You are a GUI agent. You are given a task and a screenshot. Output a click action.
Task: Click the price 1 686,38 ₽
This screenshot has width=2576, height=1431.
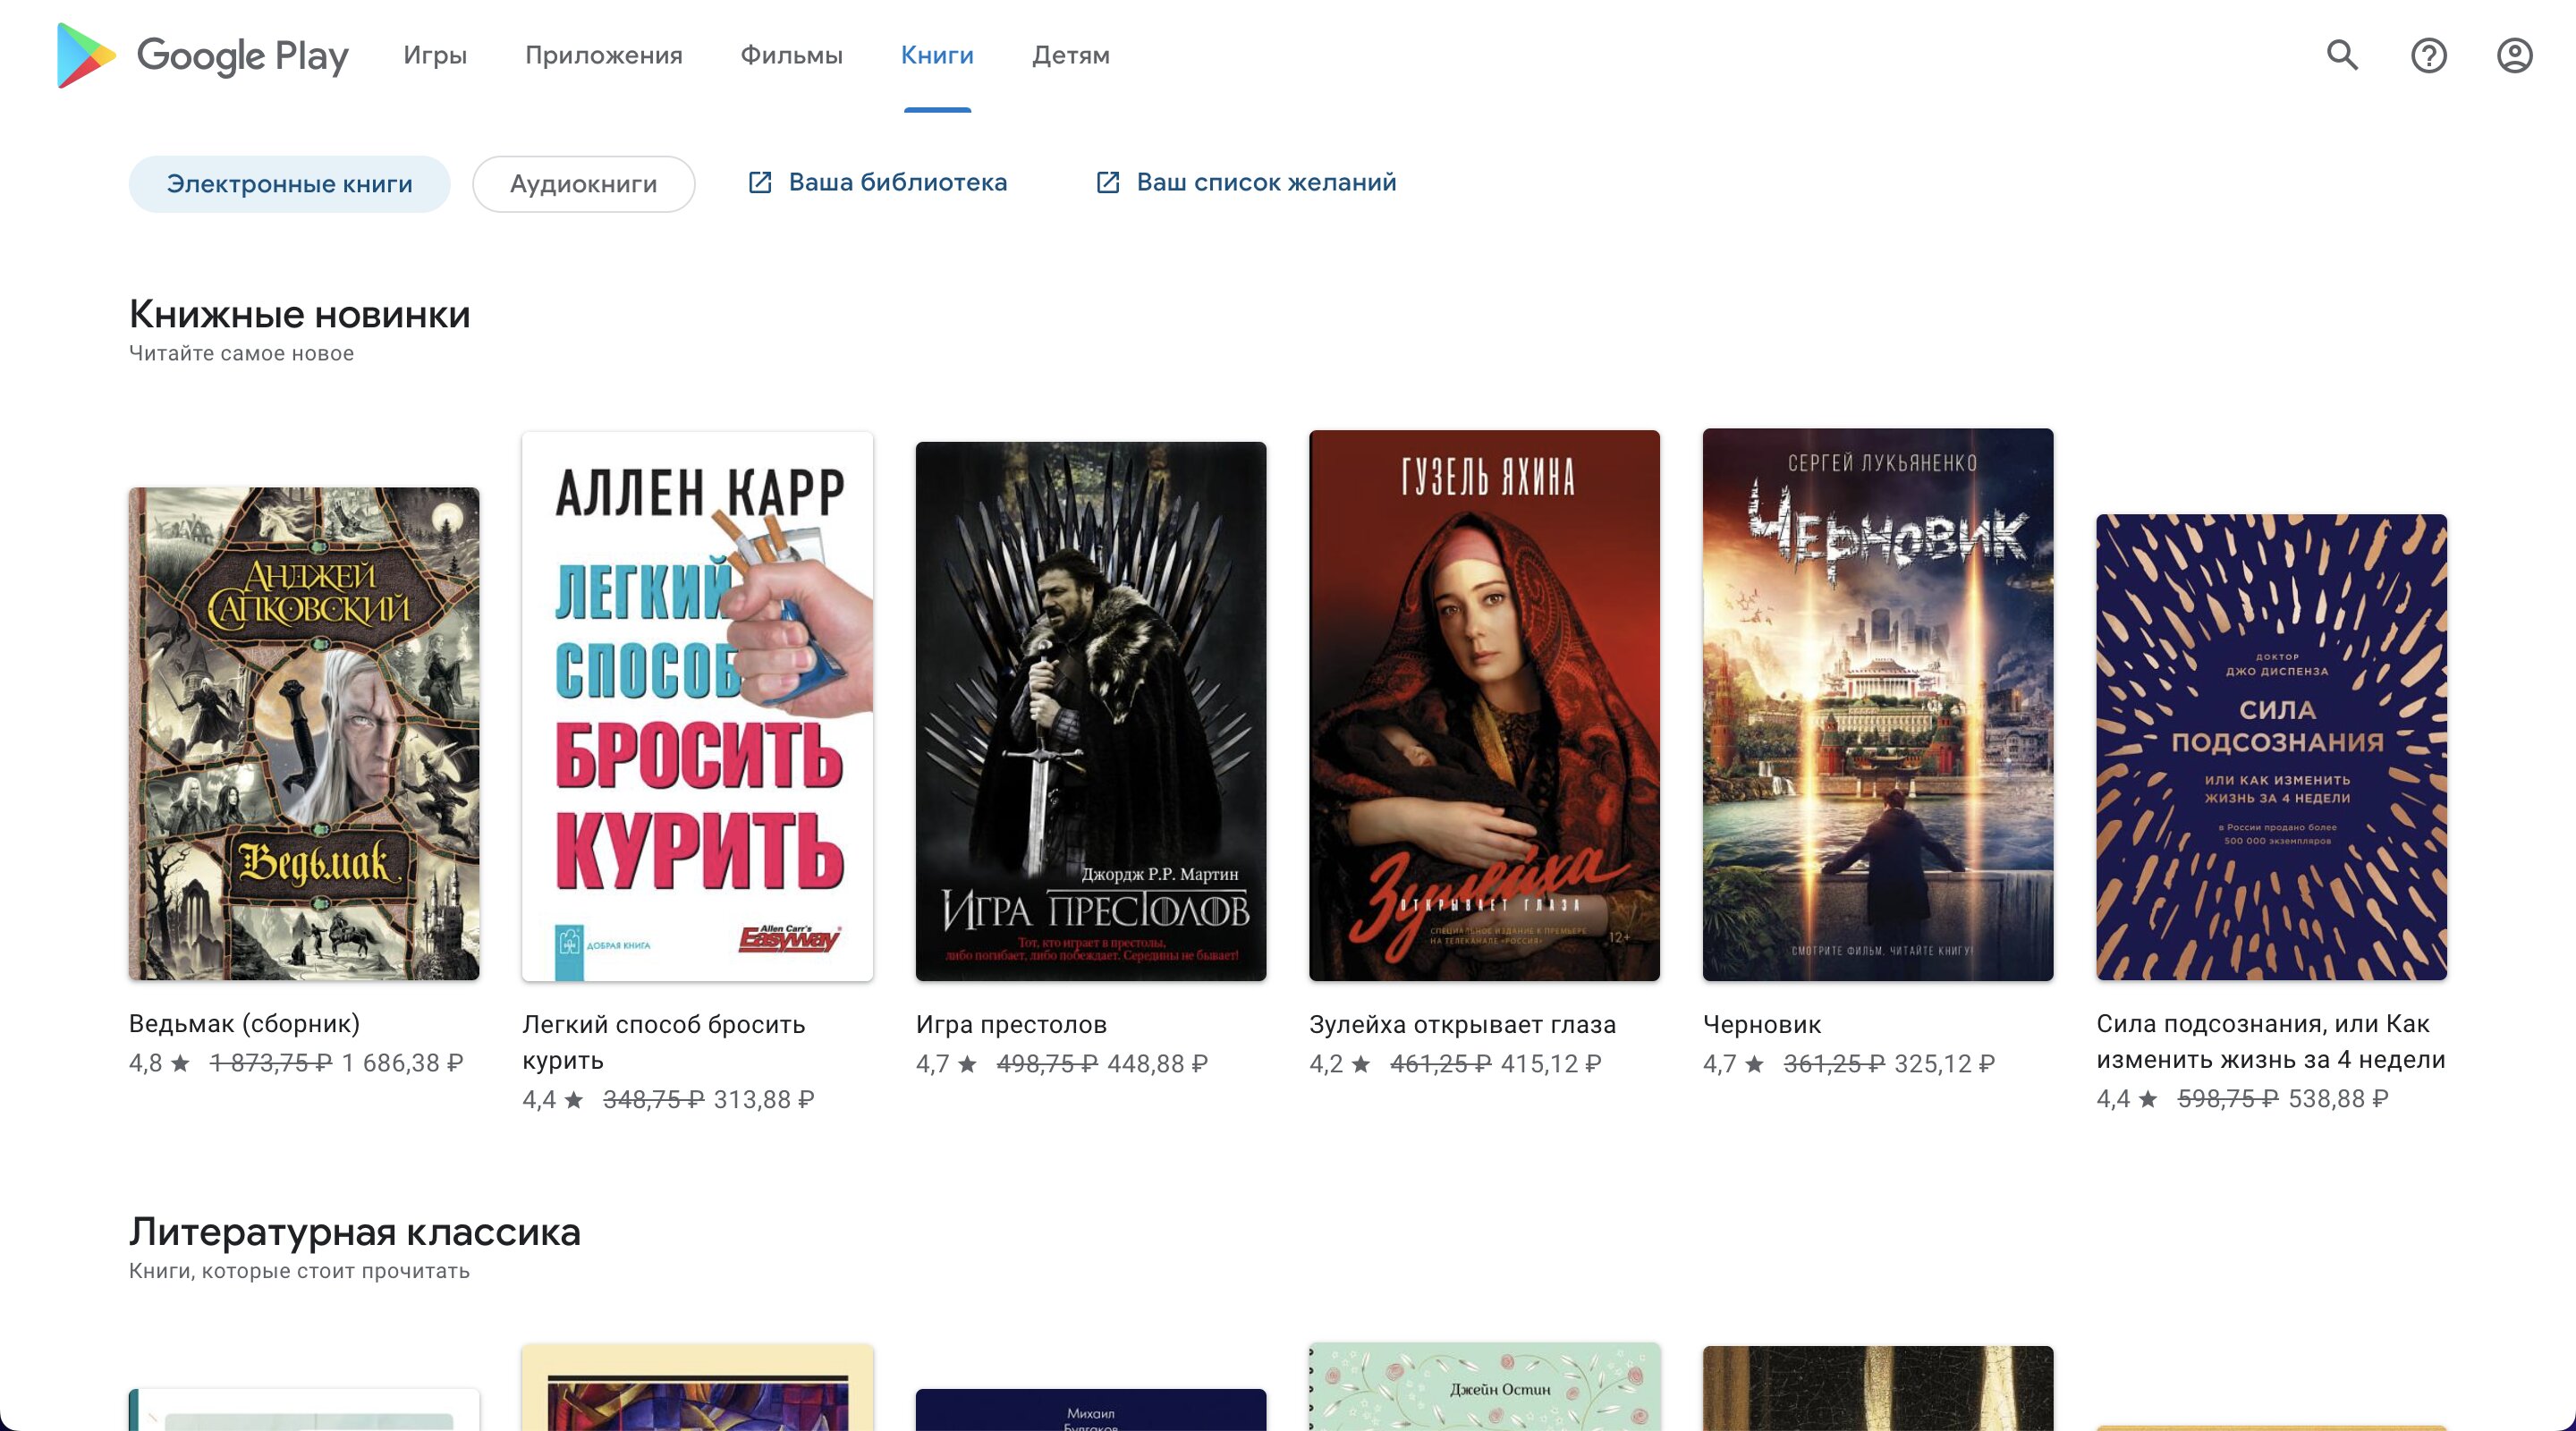point(402,1062)
